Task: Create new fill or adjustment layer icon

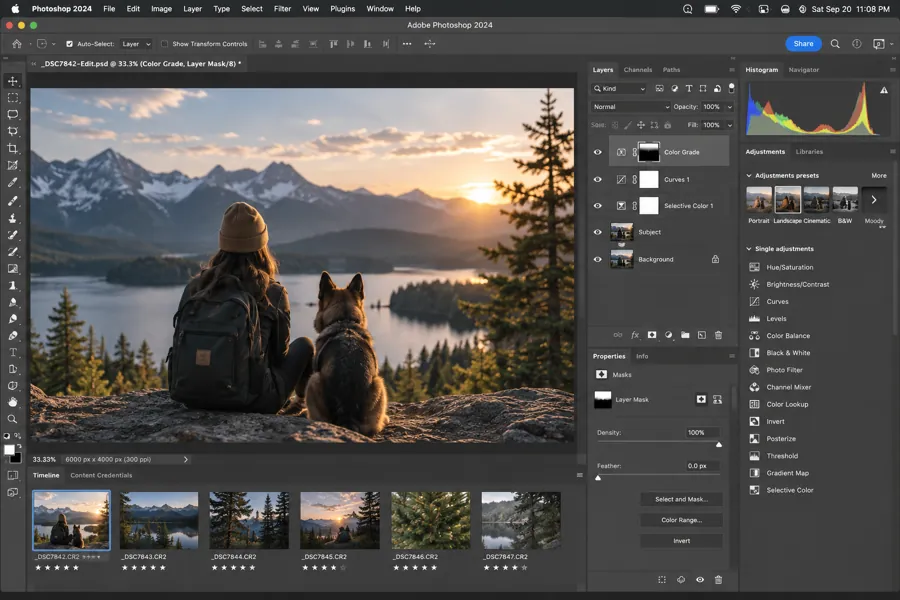Action: 669,335
